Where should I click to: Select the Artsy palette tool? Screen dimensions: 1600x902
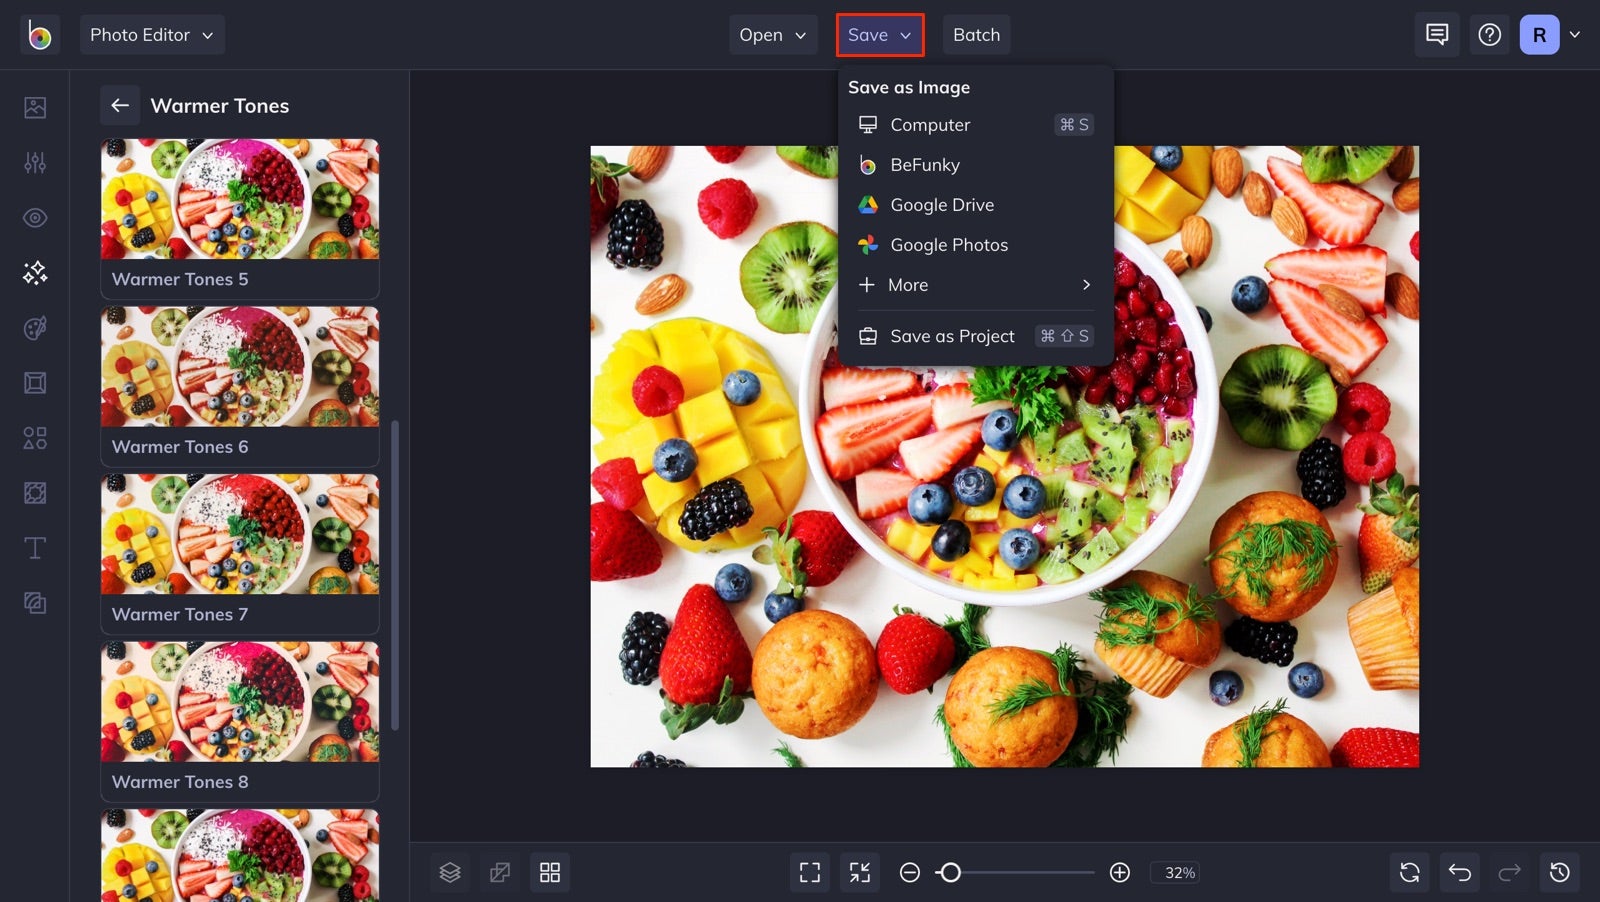pos(35,328)
